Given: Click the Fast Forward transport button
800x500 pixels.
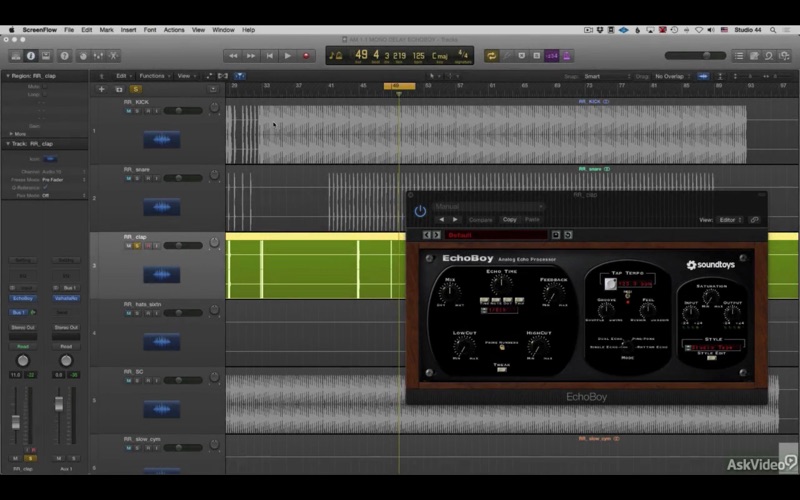Looking at the screenshot, I should point(251,56).
